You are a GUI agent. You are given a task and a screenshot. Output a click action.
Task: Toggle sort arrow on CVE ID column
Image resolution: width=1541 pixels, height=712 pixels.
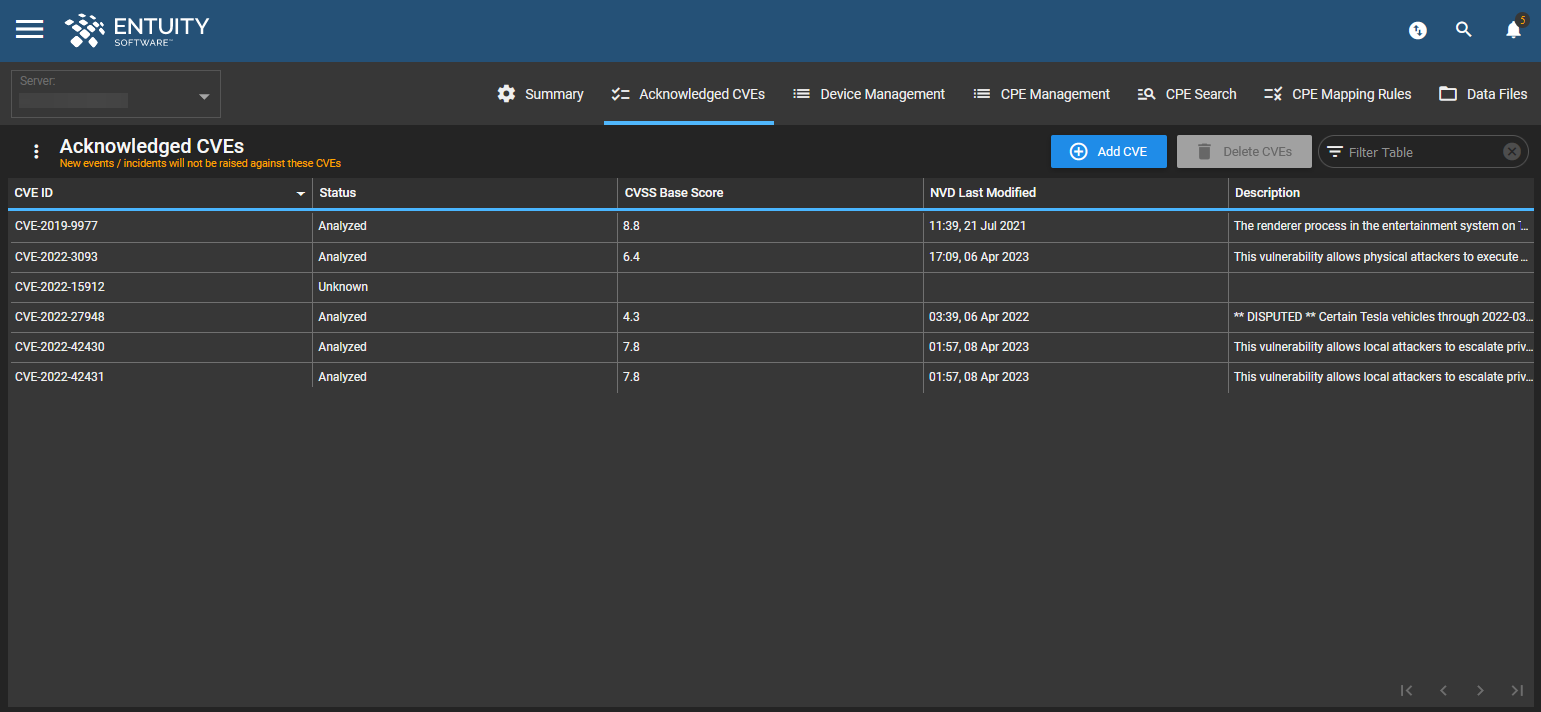[300, 193]
